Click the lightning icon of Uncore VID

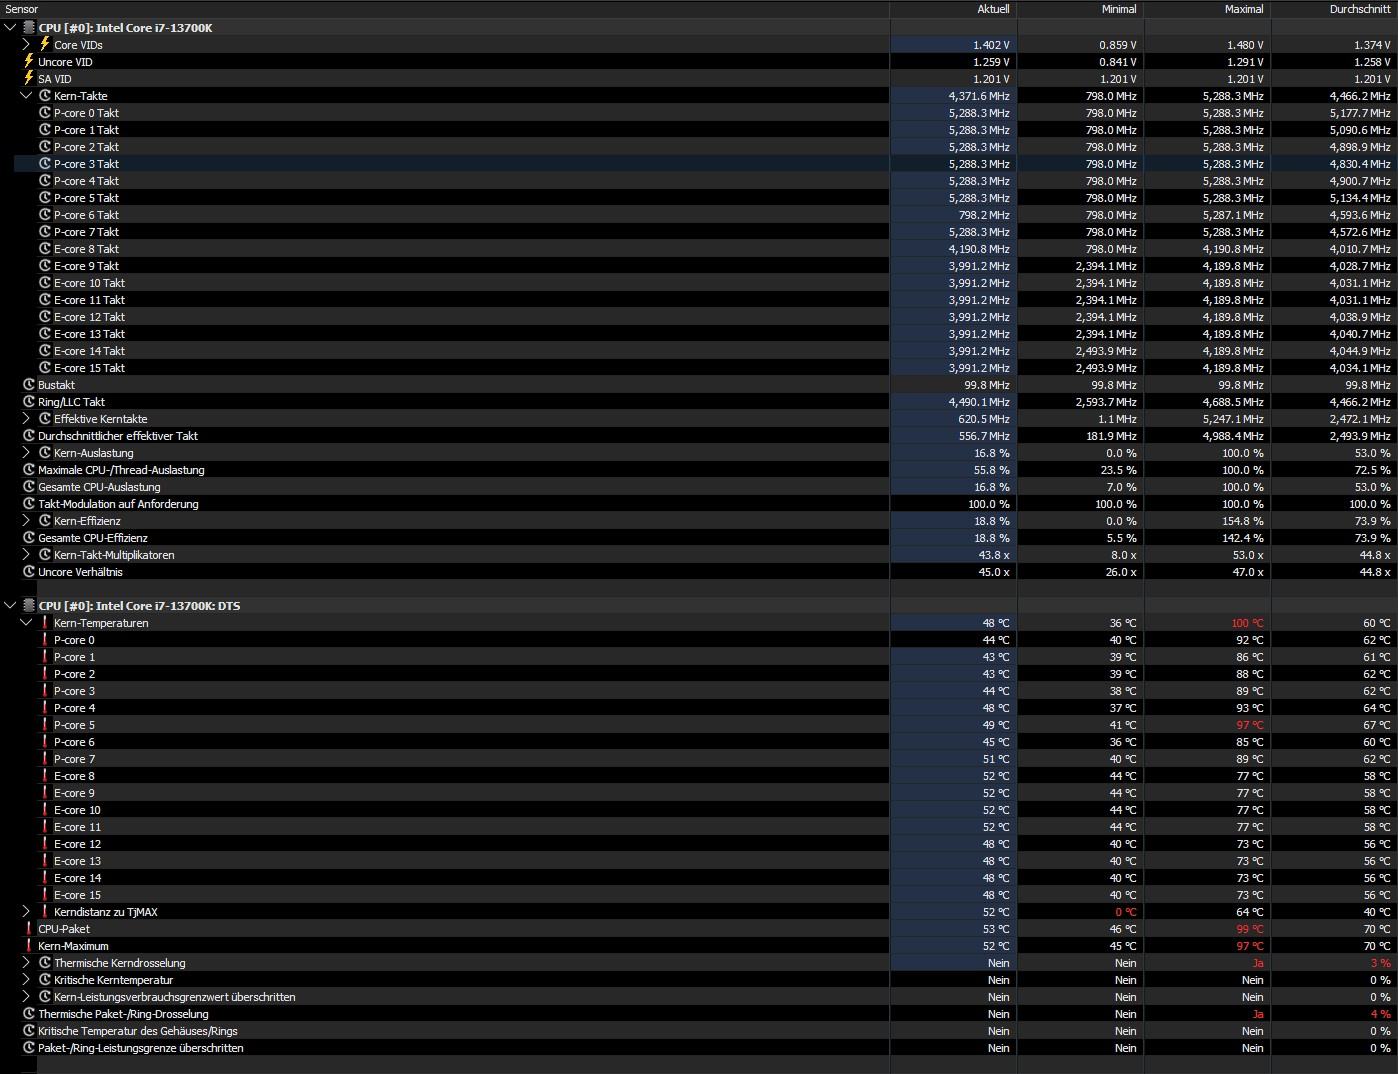29,62
